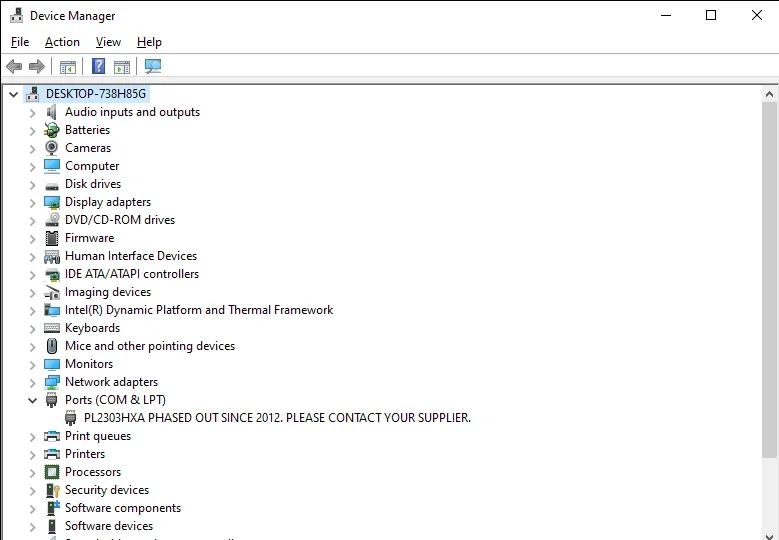Click the Audio inputs and outputs speaker icon
Screen dimensions: 779x540
coord(52,112)
